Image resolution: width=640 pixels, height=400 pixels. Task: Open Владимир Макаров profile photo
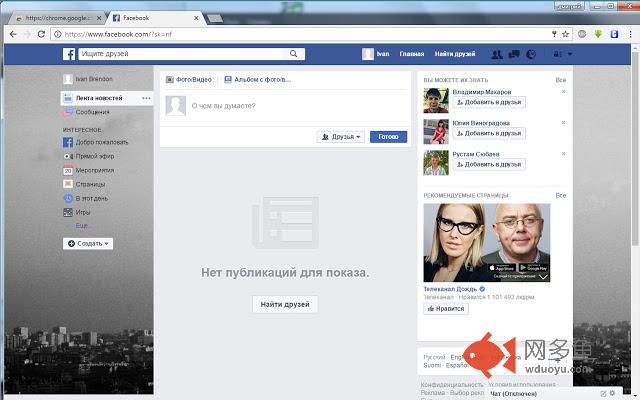coord(436,100)
